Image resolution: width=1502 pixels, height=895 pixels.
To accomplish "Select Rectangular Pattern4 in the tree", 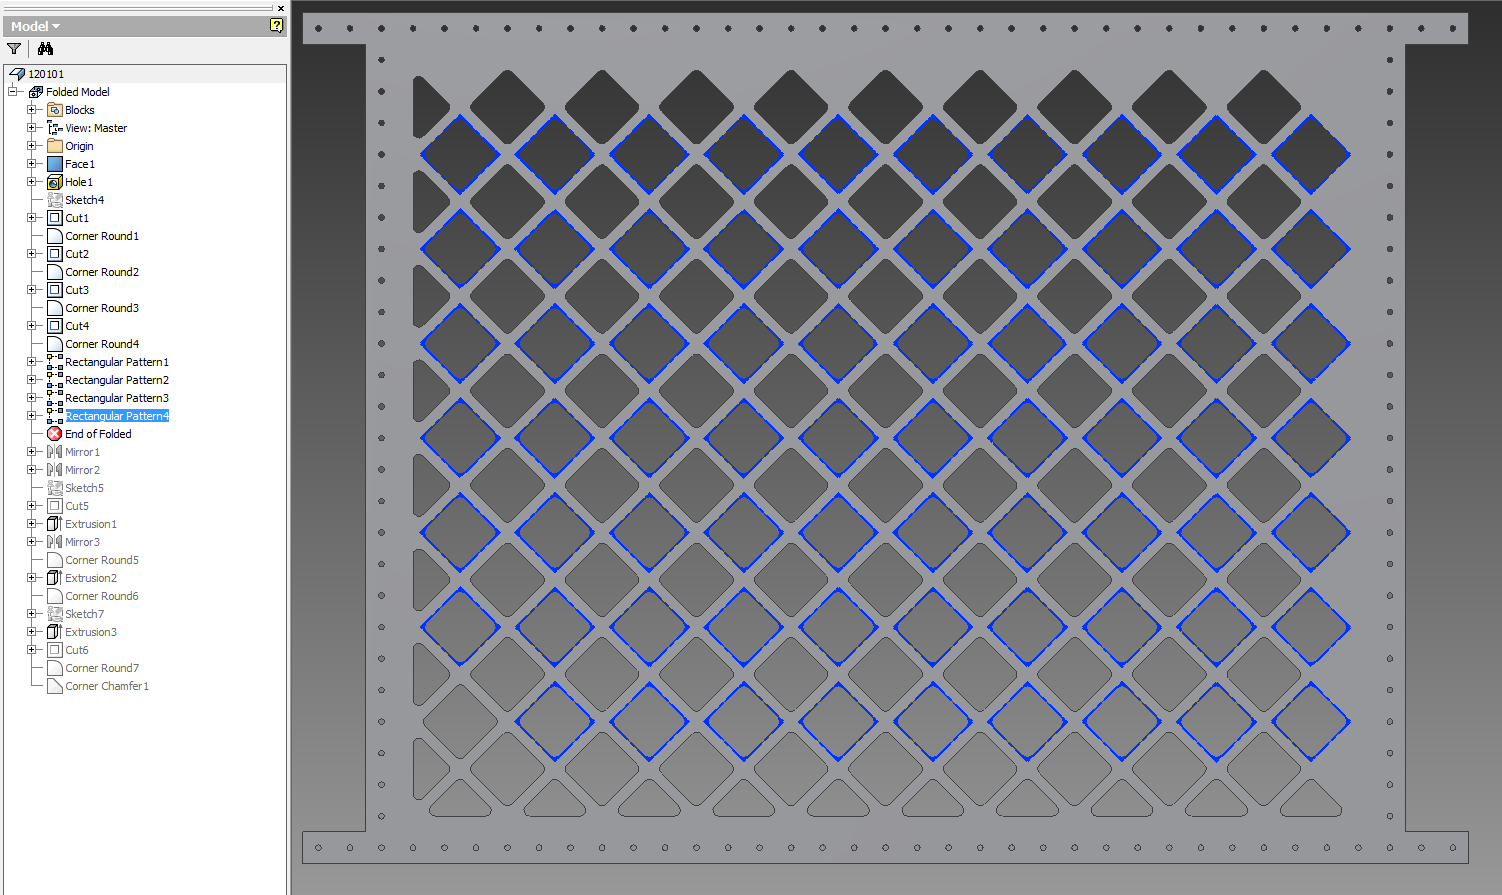I will [x=117, y=416].
